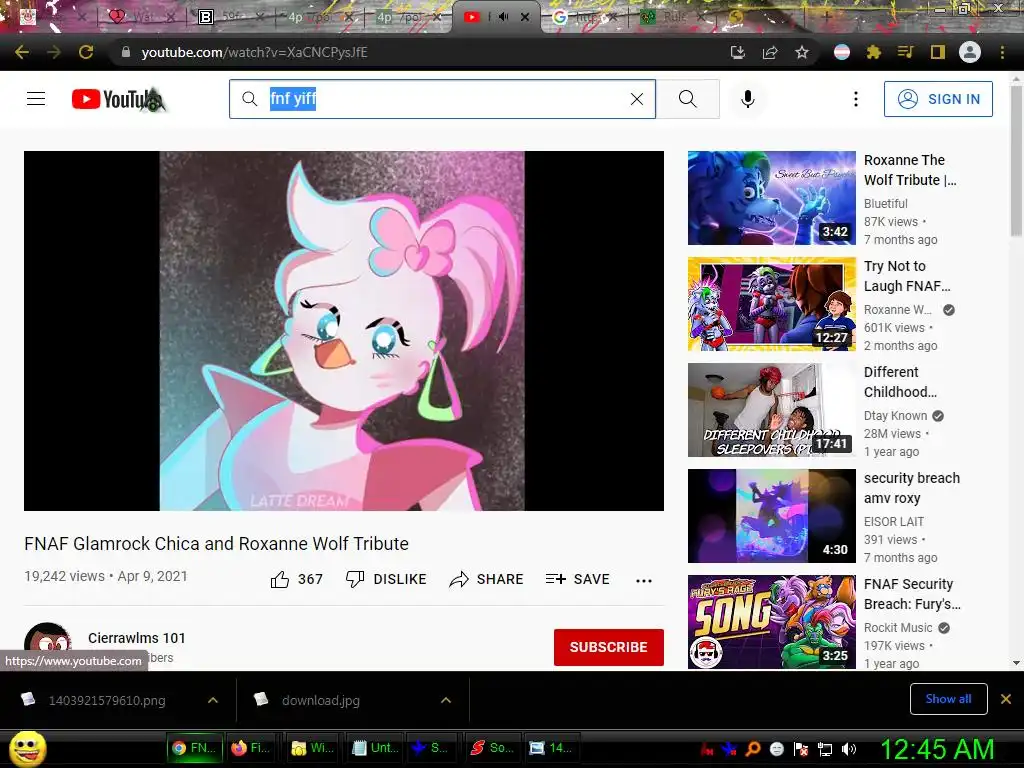Go forward with browser forward arrow

pyautogui.click(x=54, y=52)
